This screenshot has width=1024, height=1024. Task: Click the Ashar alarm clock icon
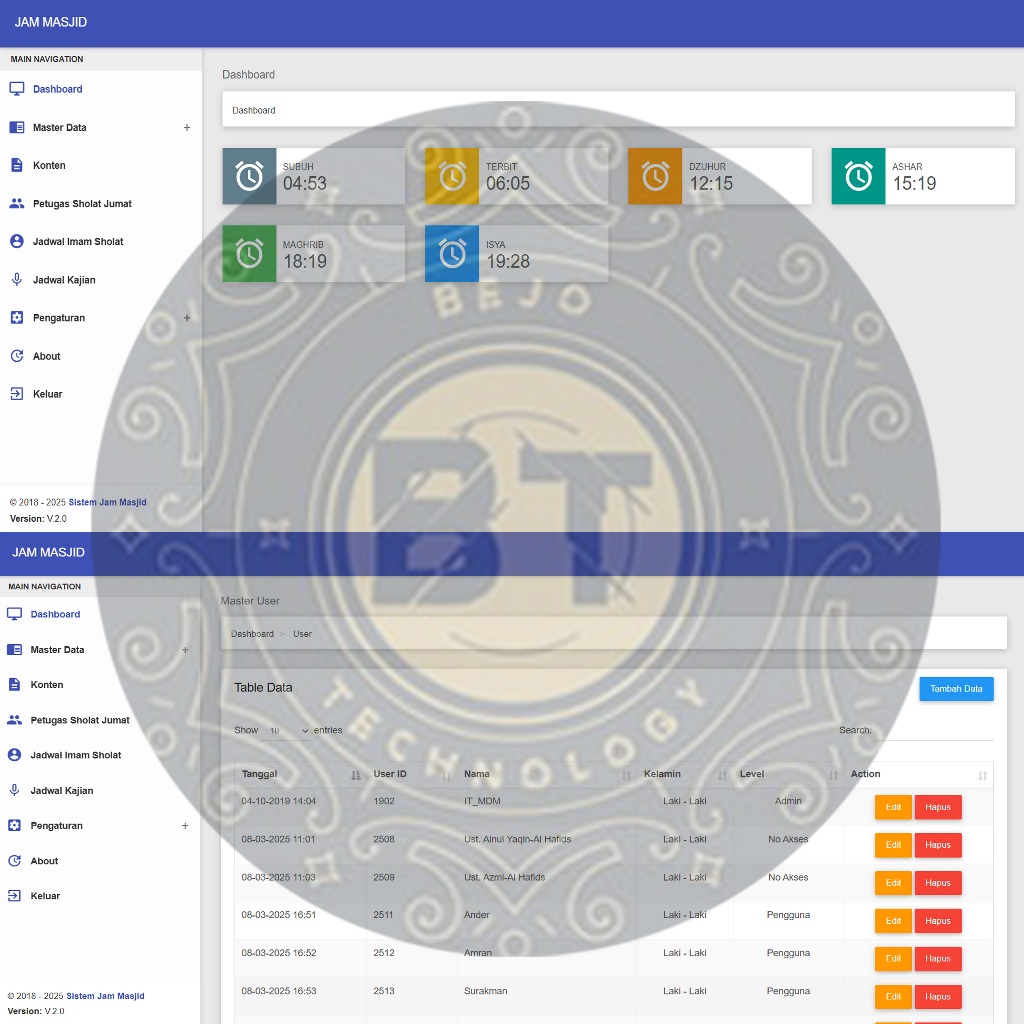point(858,176)
